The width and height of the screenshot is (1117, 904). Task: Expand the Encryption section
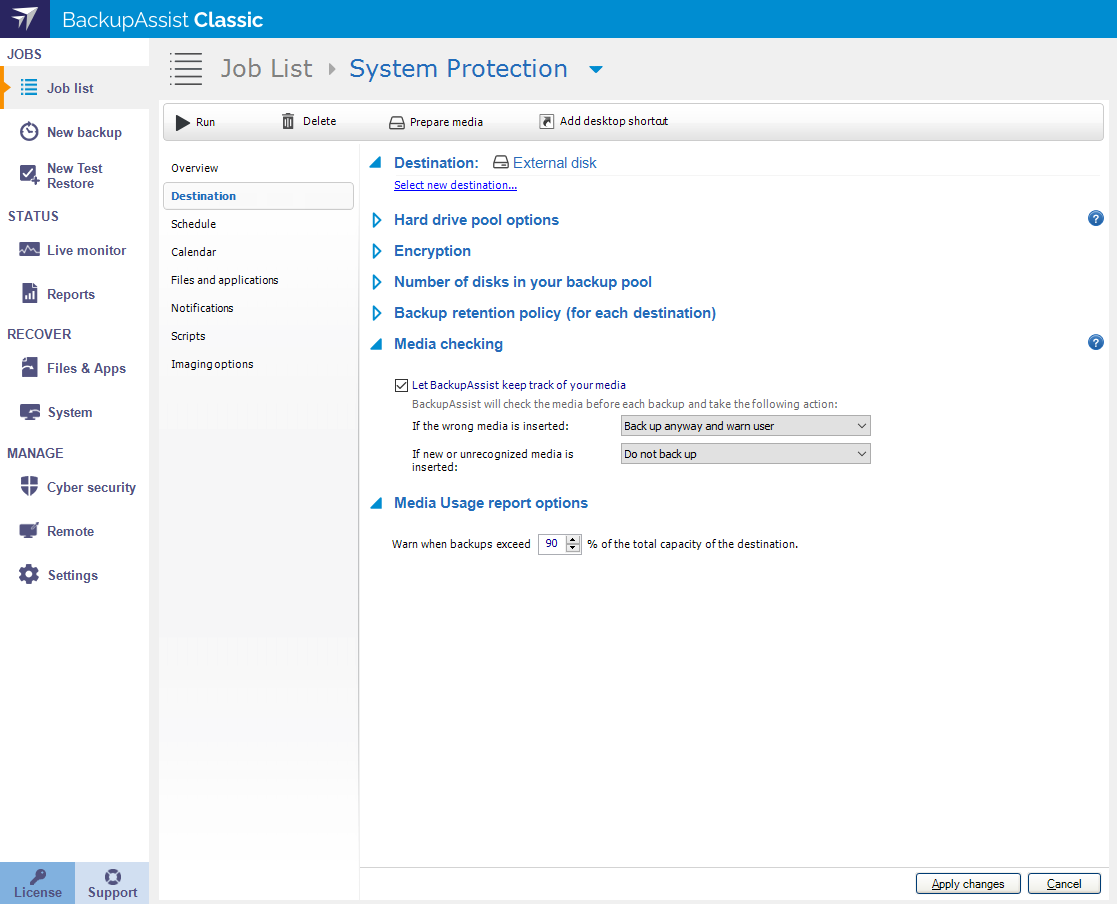coord(377,251)
